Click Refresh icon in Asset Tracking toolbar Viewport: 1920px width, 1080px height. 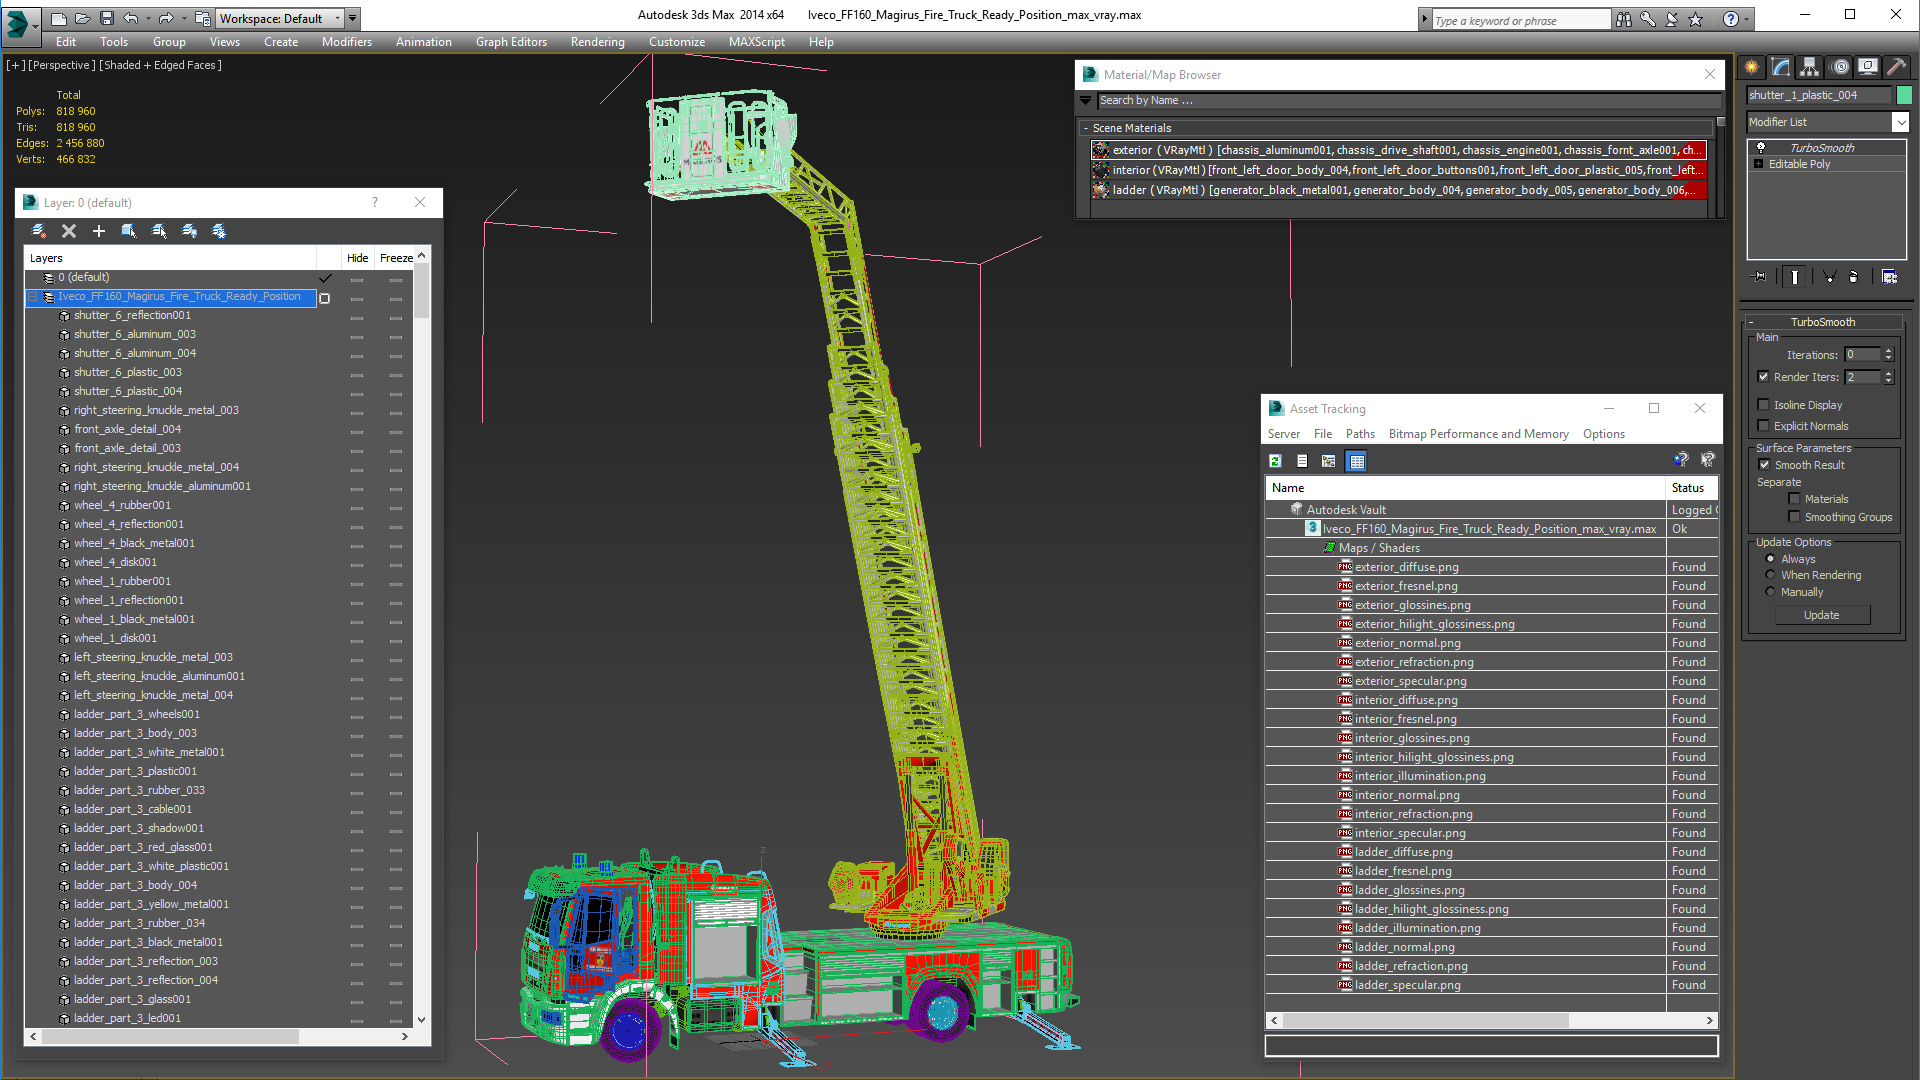coord(1275,461)
